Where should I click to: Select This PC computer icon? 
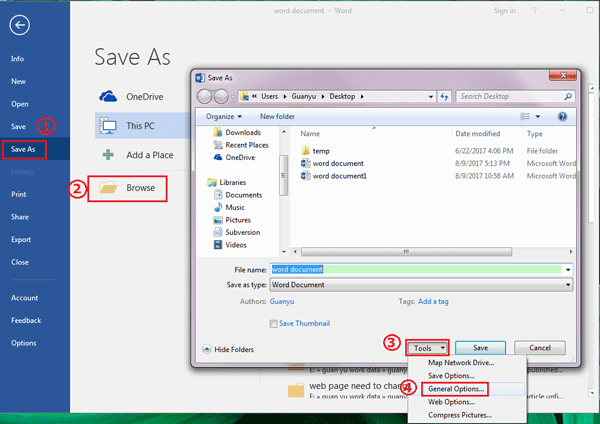pos(108,126)
